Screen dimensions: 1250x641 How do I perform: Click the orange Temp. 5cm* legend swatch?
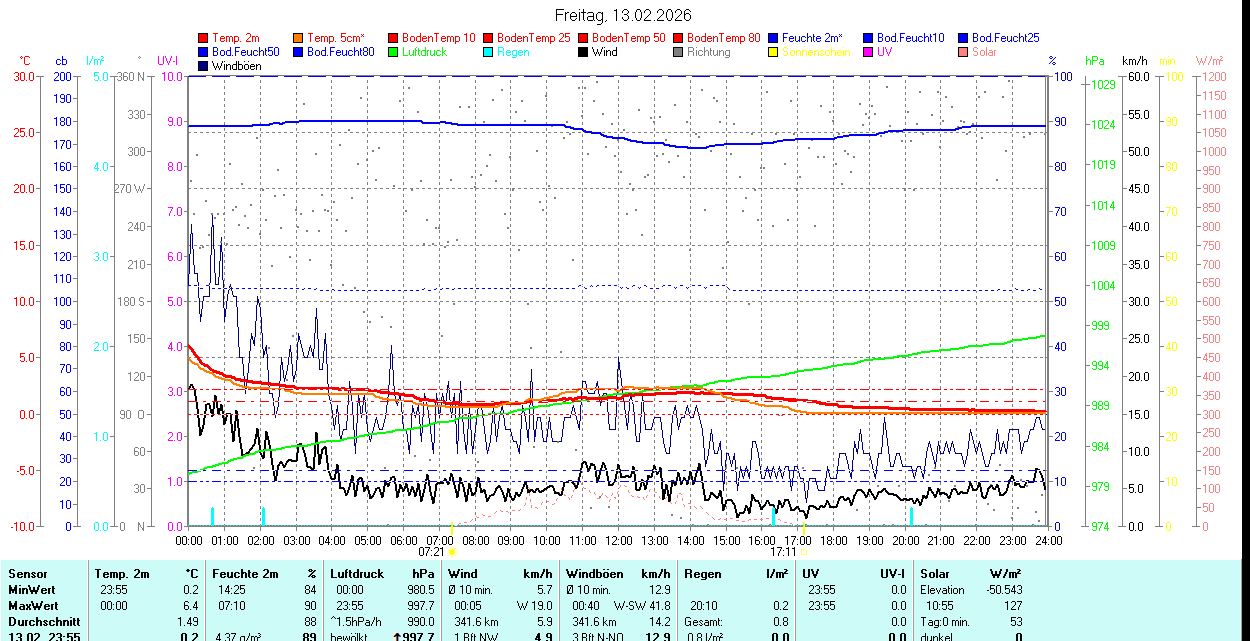click(x=299, y=38)
